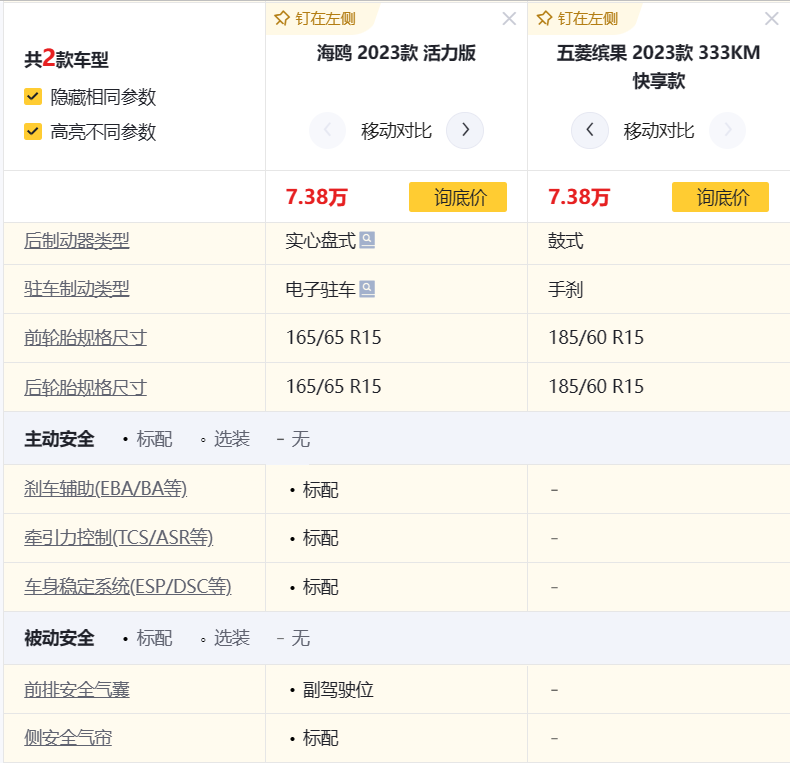Open 后制动器类型 parameter link
Viewport: 790px width, 763px height.
[x=77, y=240]
